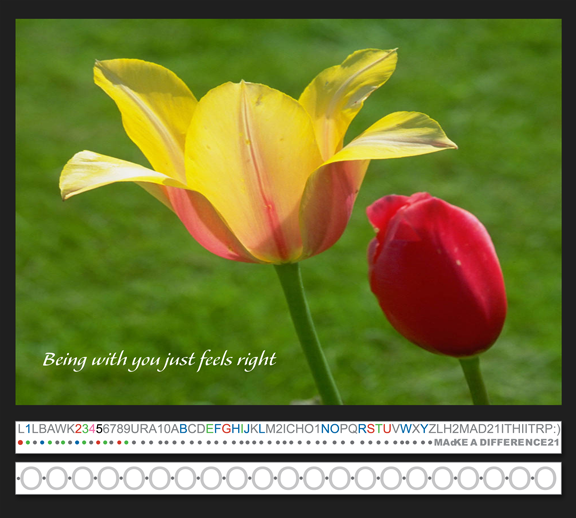The height and width of the screenshot is (518, 576).
Task: Click the smiley :) at row end
Action: [556, 429]
